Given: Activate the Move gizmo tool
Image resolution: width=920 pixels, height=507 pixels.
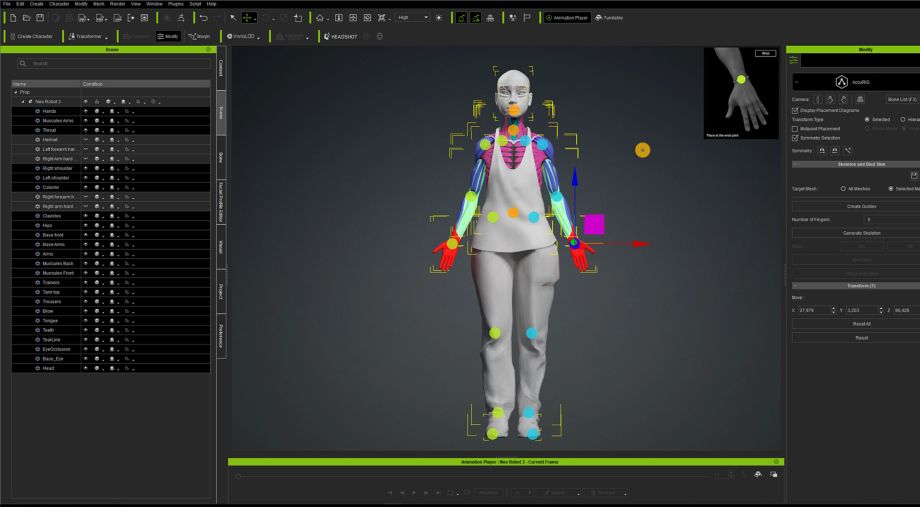Looking at the screenshot, I should pyautogui.click(x=248, y=18).
